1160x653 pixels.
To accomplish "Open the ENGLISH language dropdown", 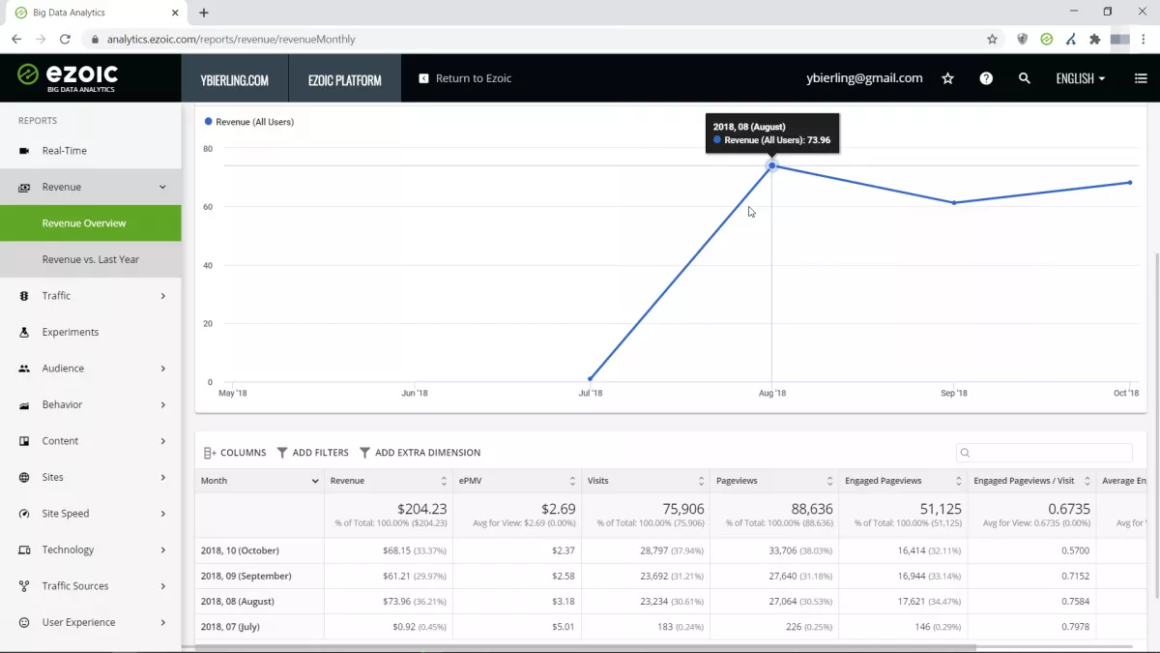I will [1080, 78].
